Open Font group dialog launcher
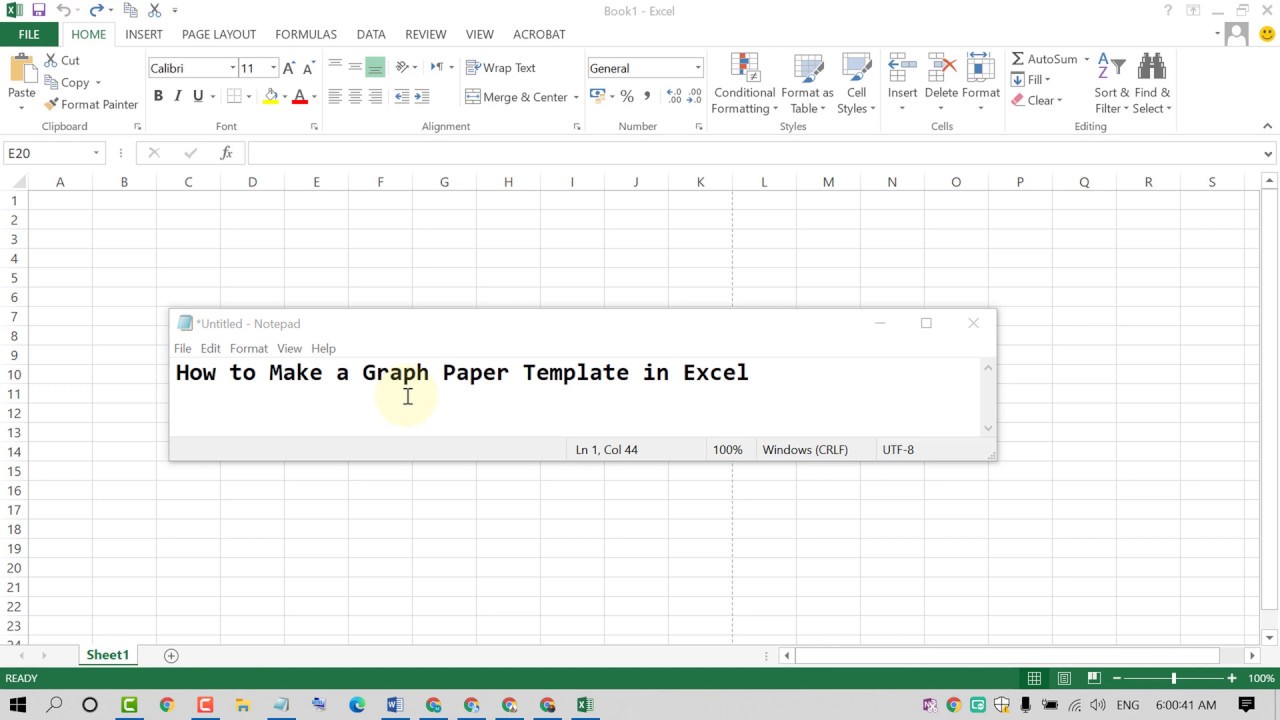The width and height of the screenshot is (1280, 720). [x=314, y=127]
